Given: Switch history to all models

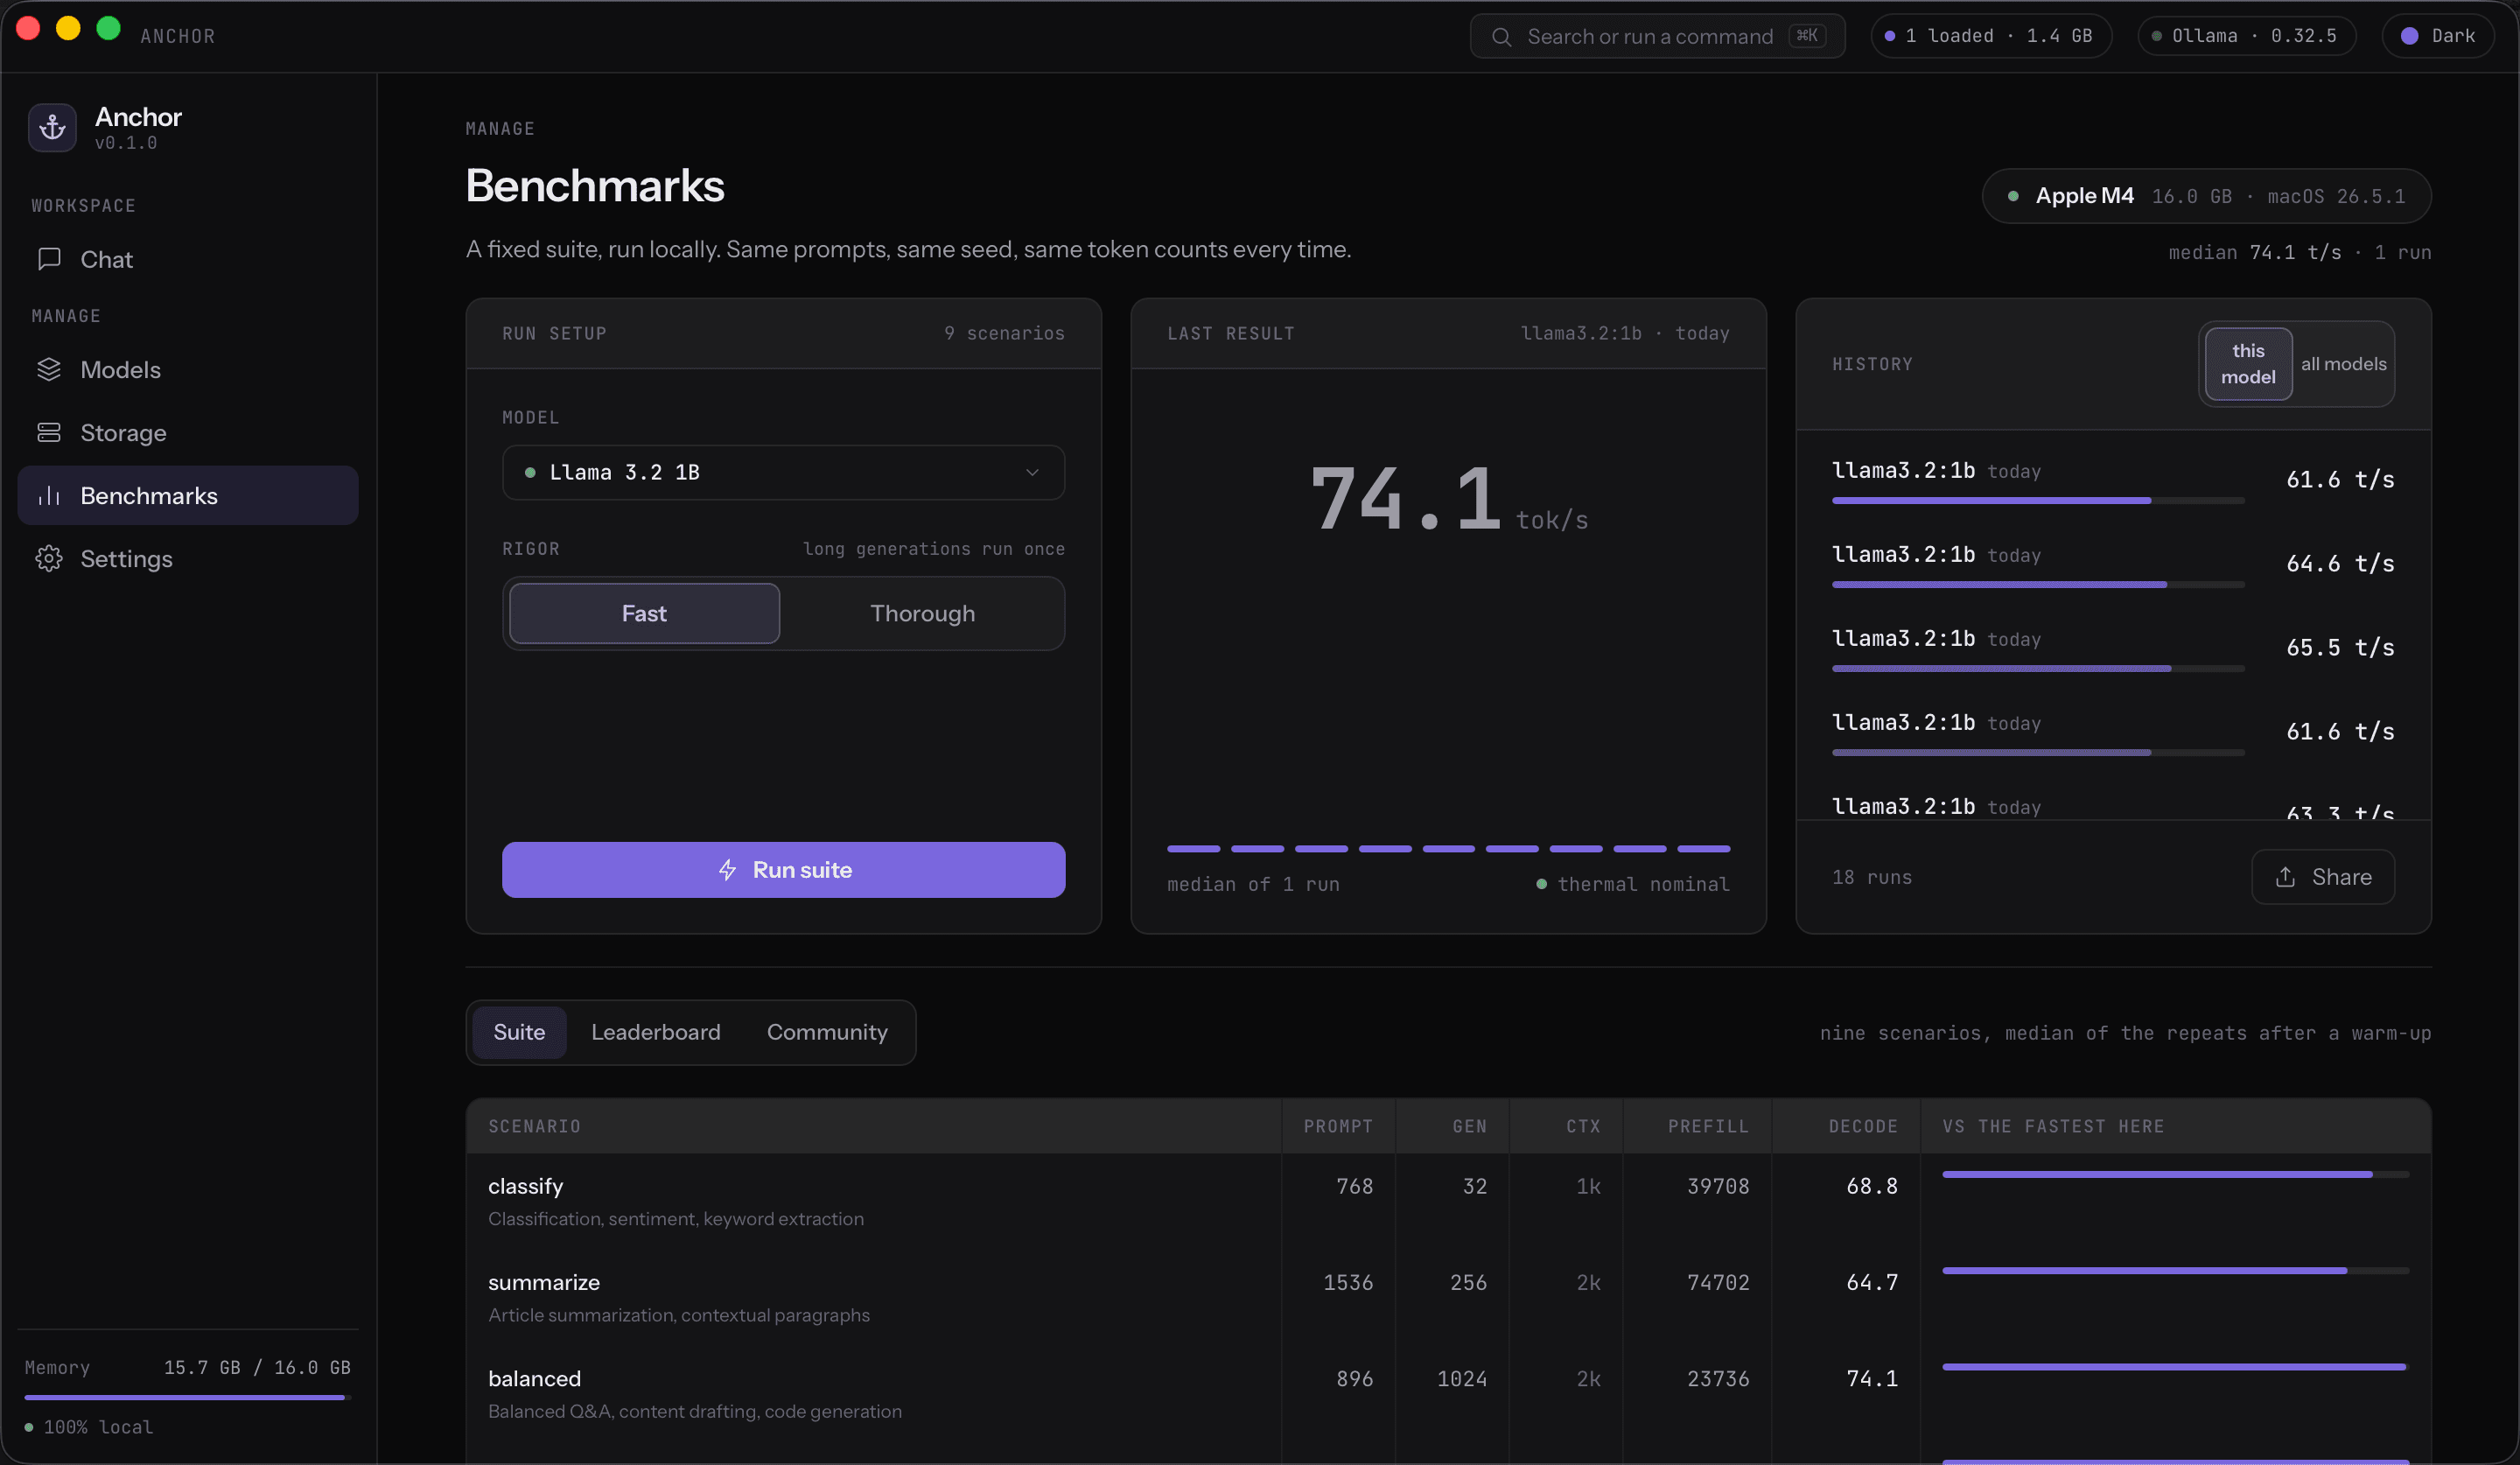Looking at the screenshot, I should coord(2343,364).
